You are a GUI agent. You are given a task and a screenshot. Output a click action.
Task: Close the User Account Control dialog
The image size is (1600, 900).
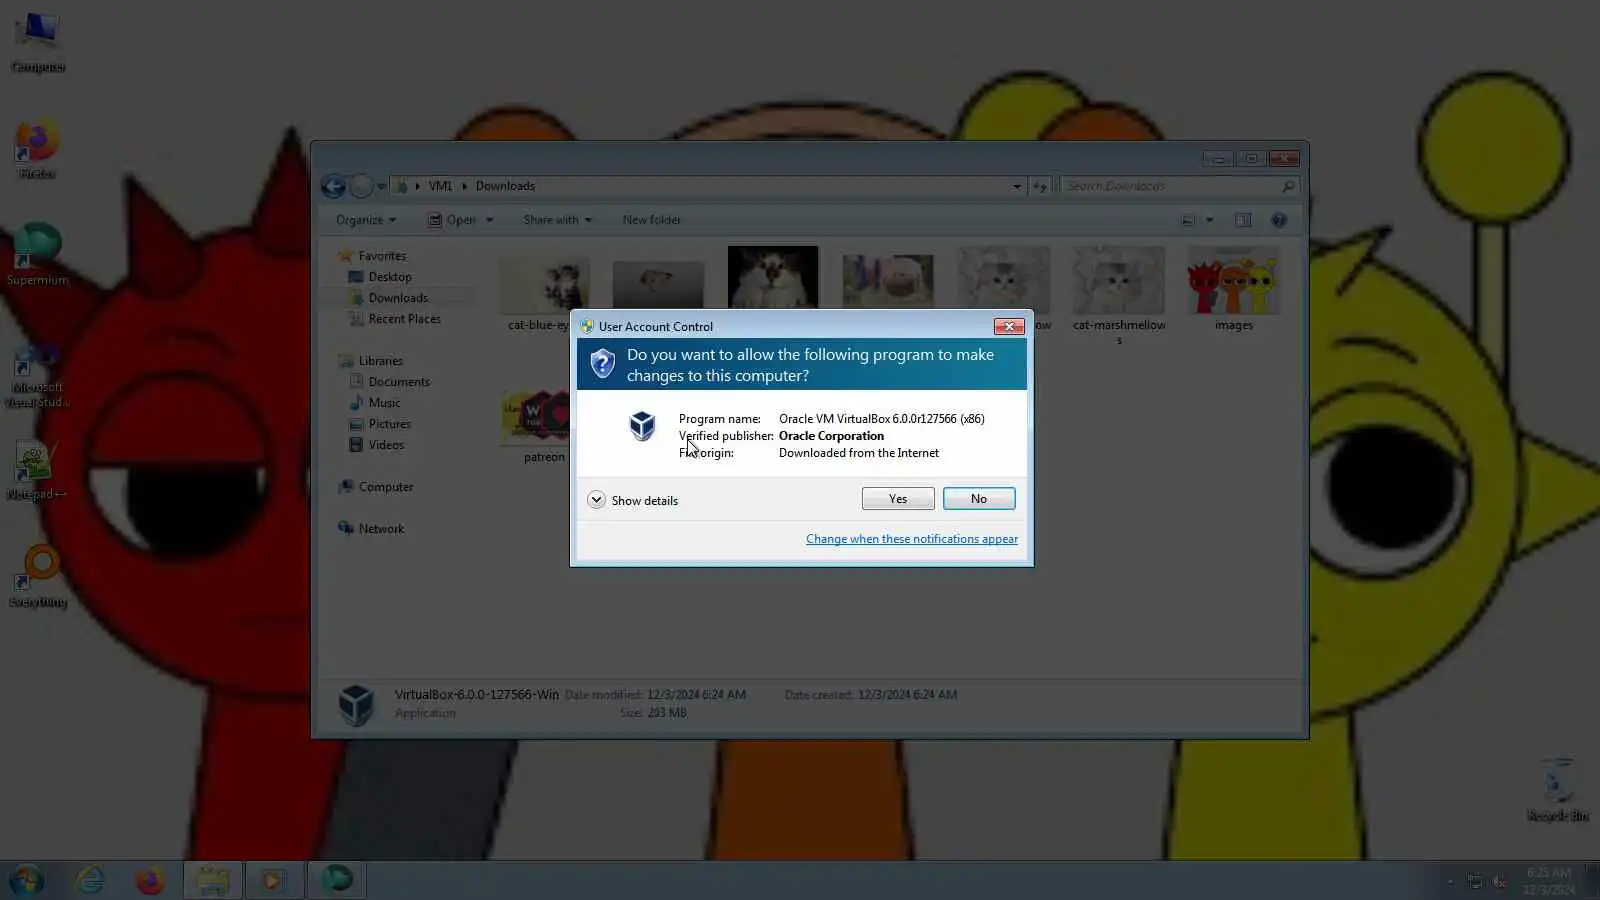tap(1009, 326)
